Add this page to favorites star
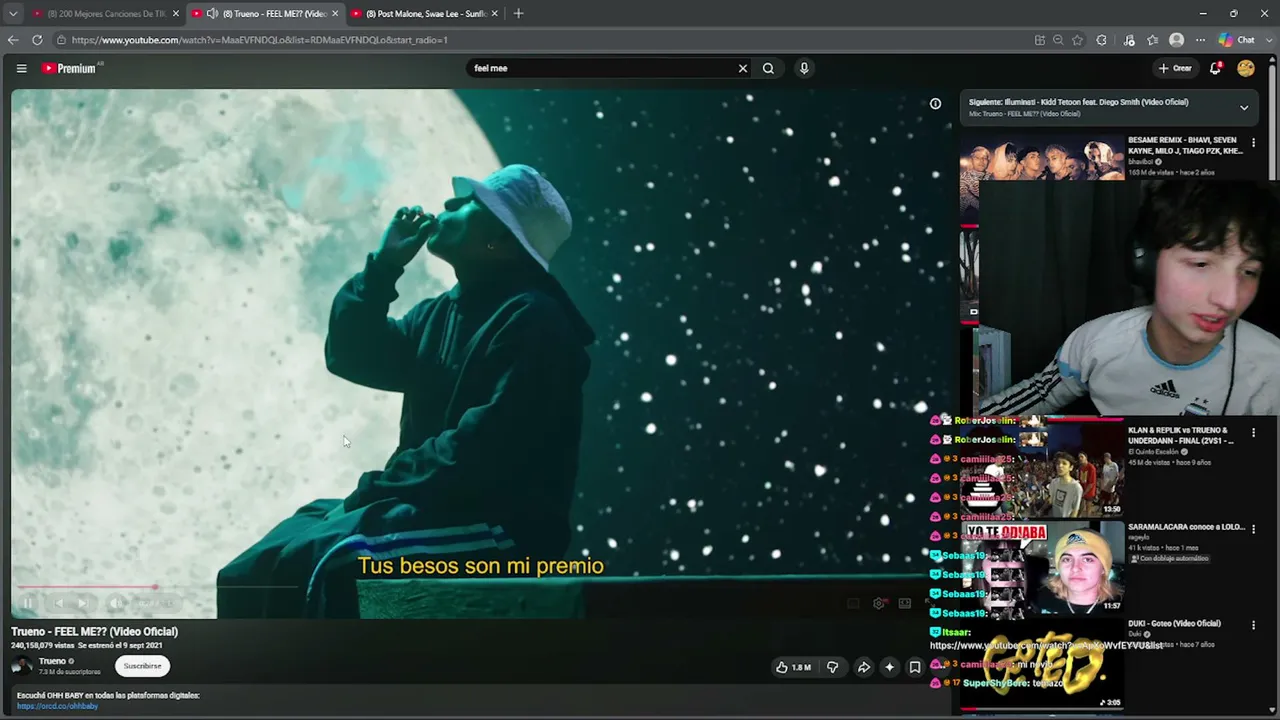The height and width of the screenshot is (720, 1280). [1077, 40]
